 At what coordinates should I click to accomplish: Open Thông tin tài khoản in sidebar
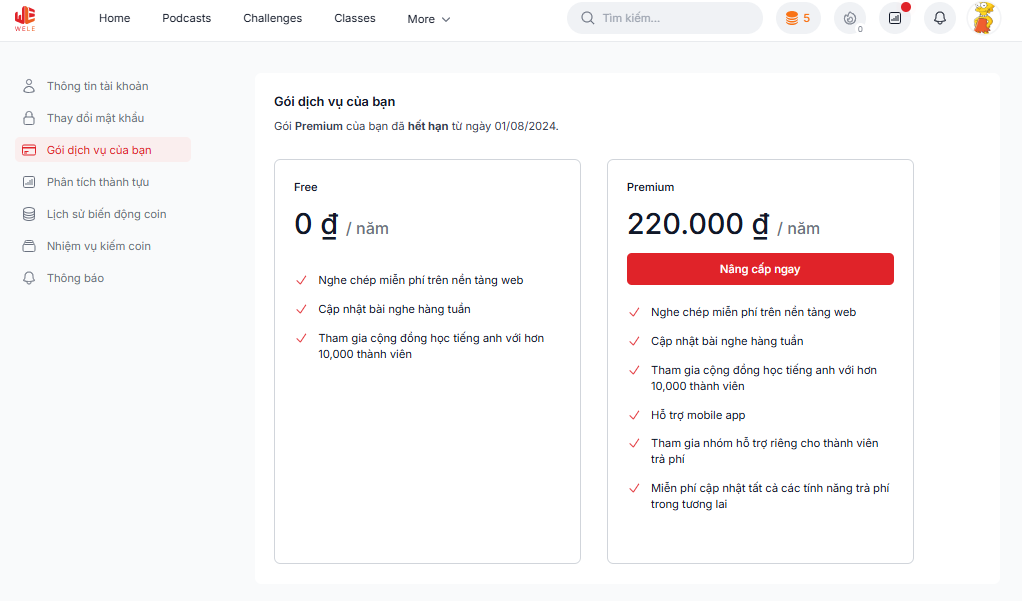pos(97,86)
